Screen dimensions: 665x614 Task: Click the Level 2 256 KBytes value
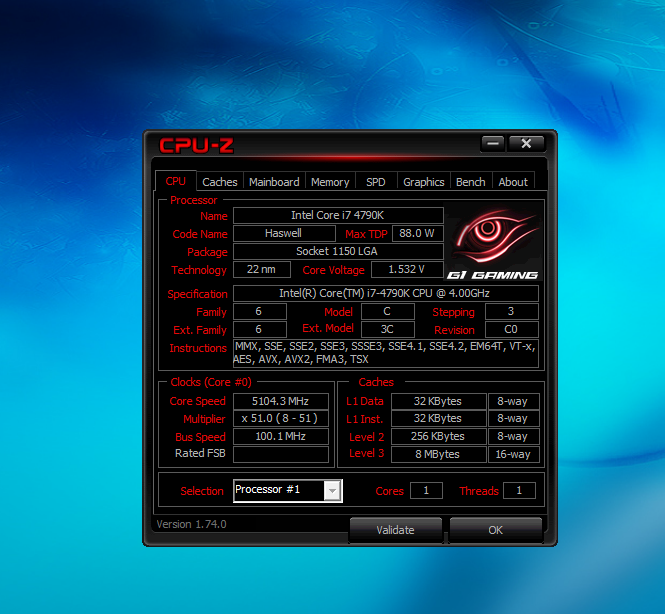pyautogui.click(x=438, y=436)
